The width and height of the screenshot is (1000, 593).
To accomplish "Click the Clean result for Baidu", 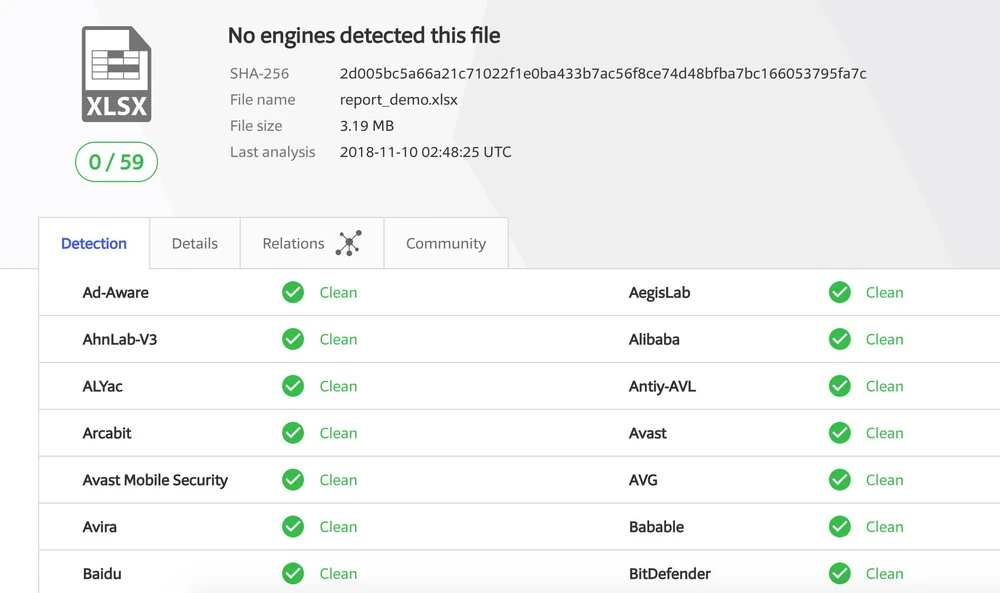I will coord(338,574).
